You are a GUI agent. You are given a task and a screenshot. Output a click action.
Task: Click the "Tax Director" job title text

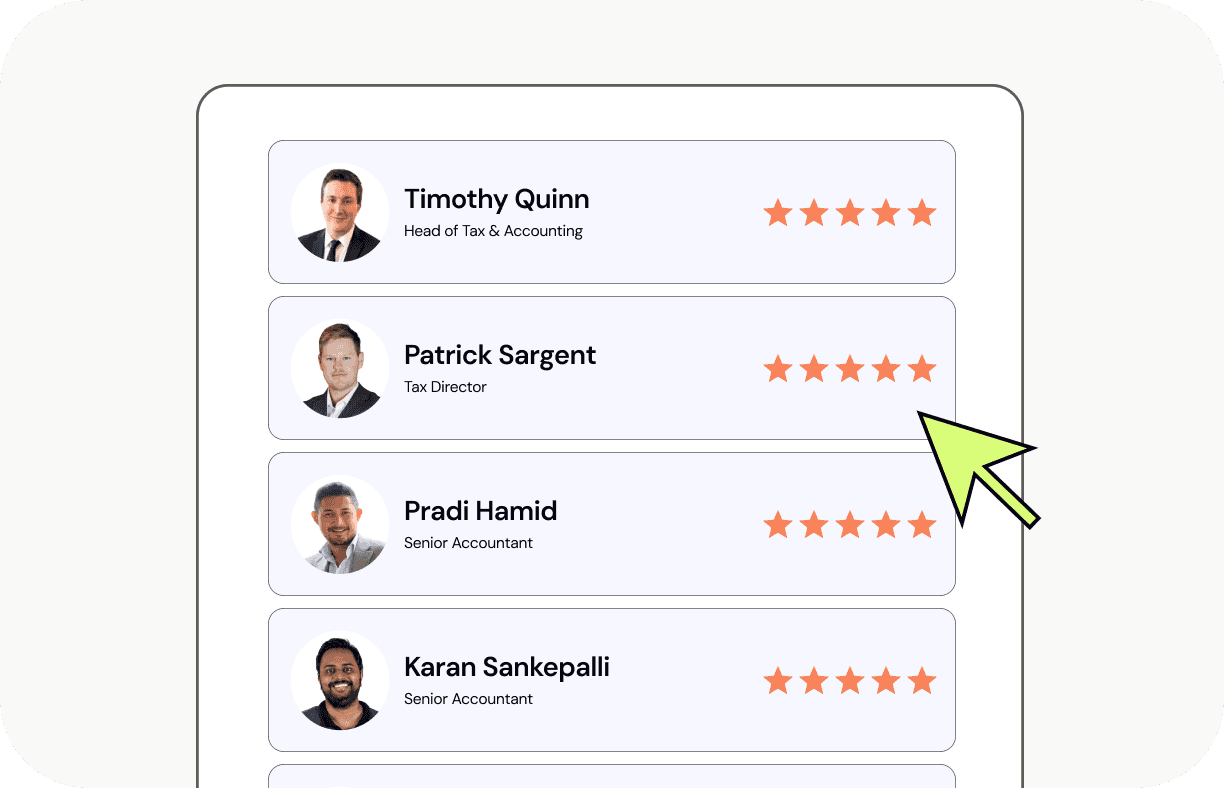click(445, 387)
